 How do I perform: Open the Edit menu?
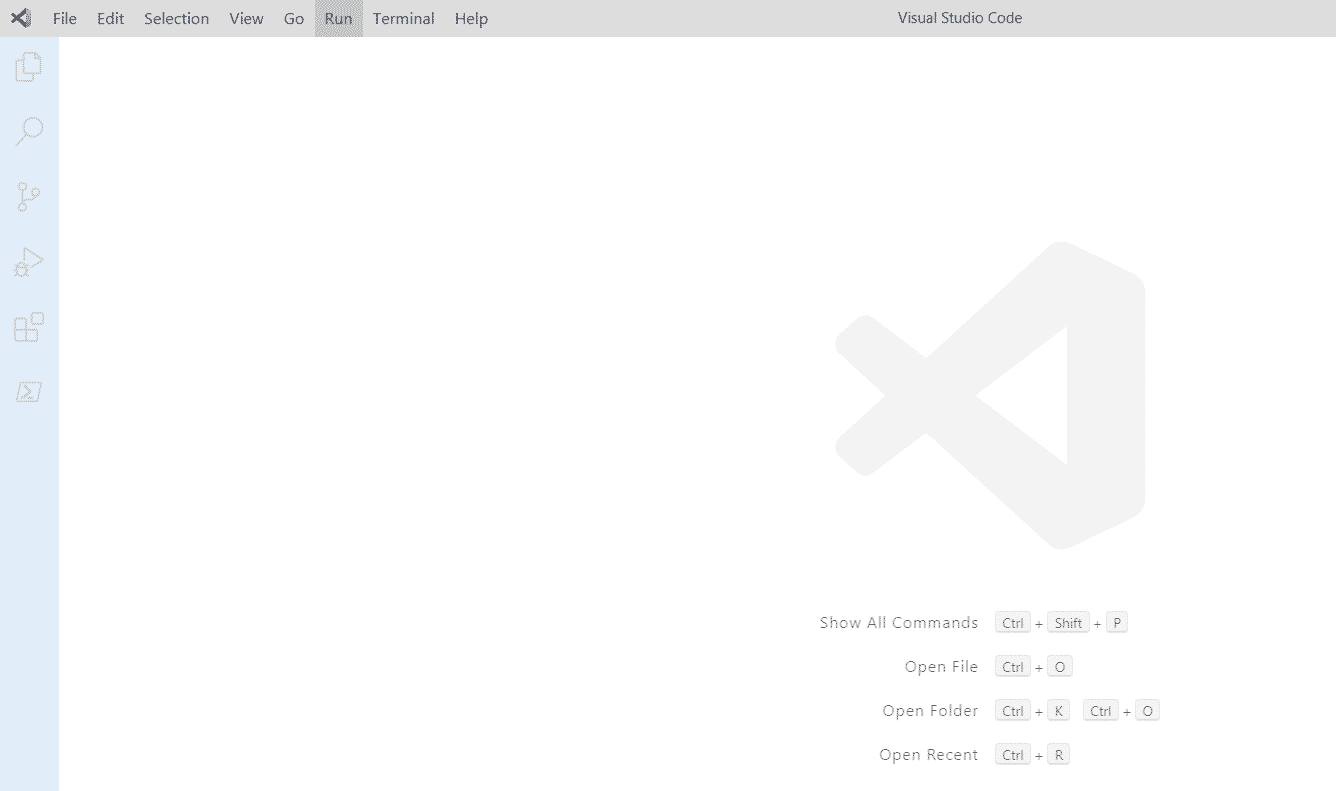coord(110,18)
